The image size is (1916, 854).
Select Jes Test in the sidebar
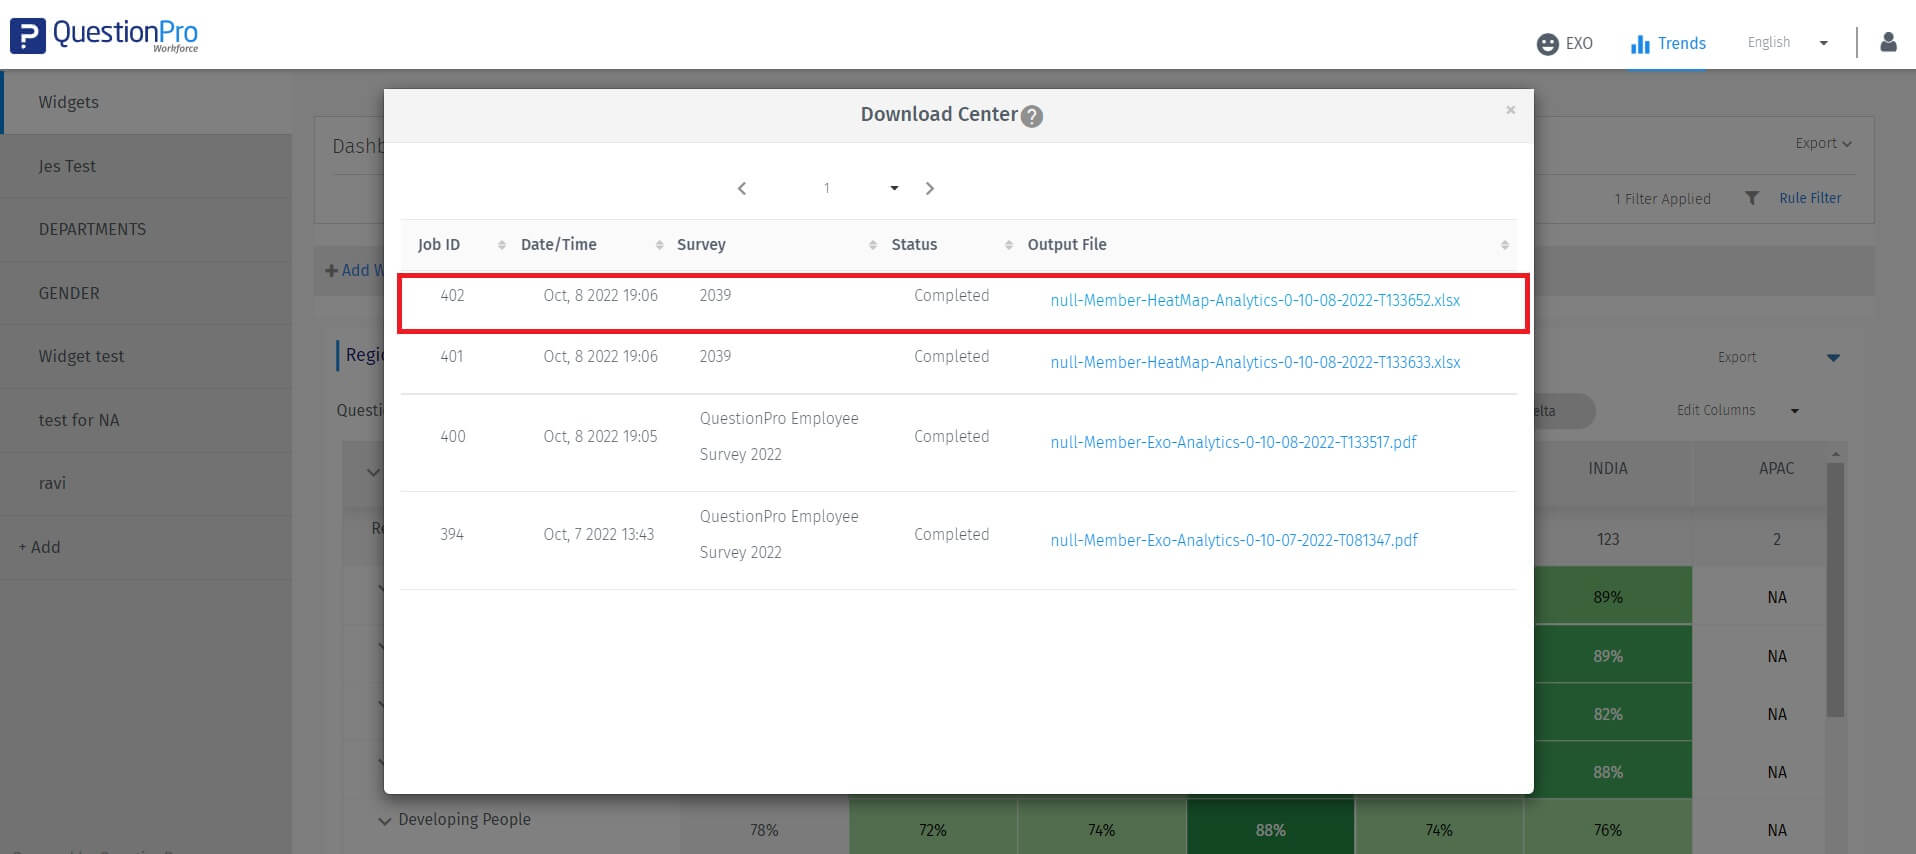pos(146,166)
